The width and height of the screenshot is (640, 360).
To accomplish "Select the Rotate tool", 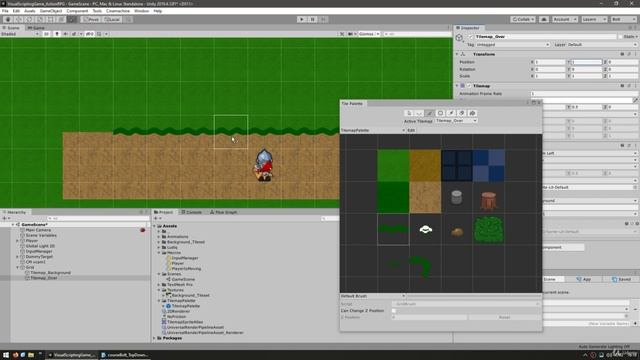I will click(x=29, y=19).
